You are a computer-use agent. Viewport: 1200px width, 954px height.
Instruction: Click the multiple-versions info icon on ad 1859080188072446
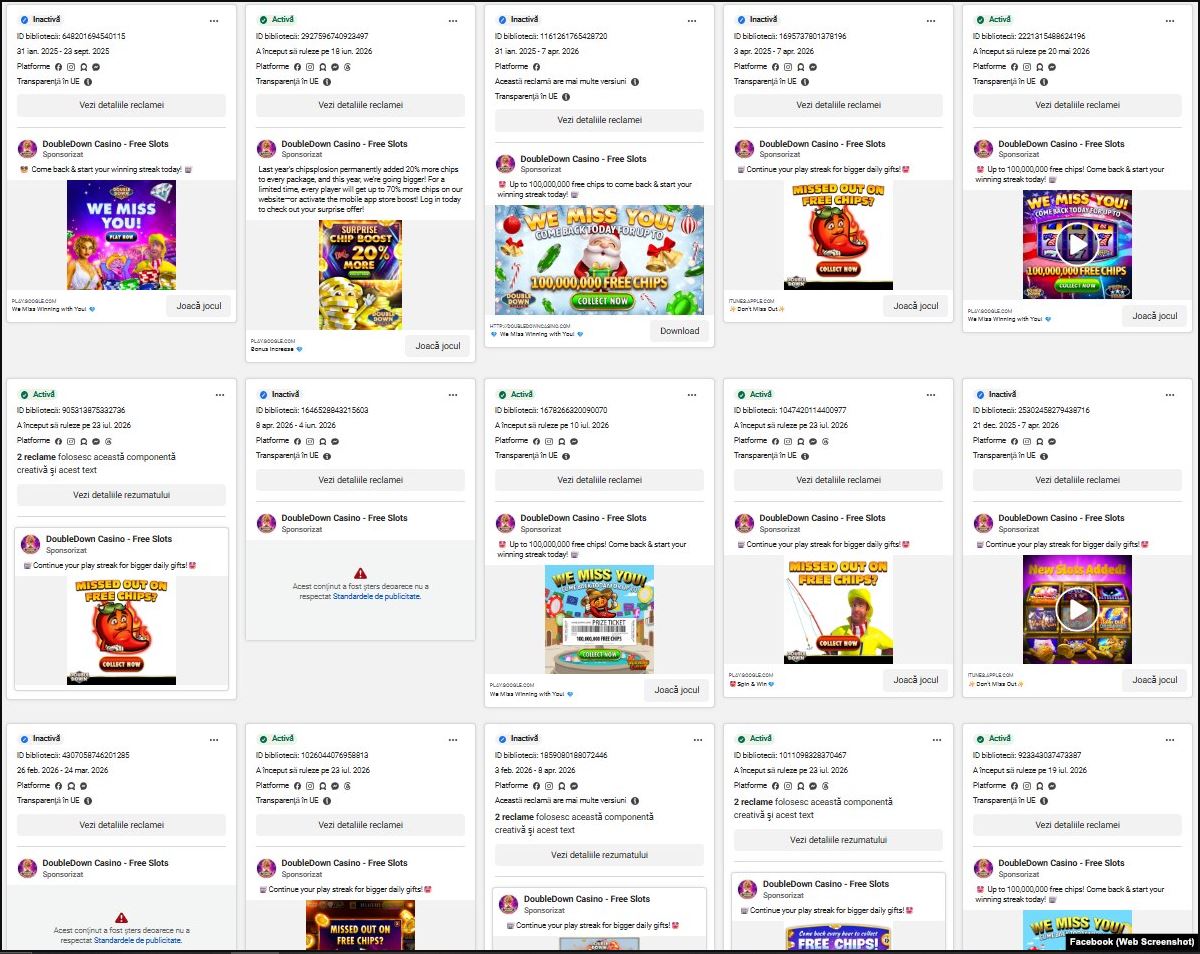tap(635, 801)
